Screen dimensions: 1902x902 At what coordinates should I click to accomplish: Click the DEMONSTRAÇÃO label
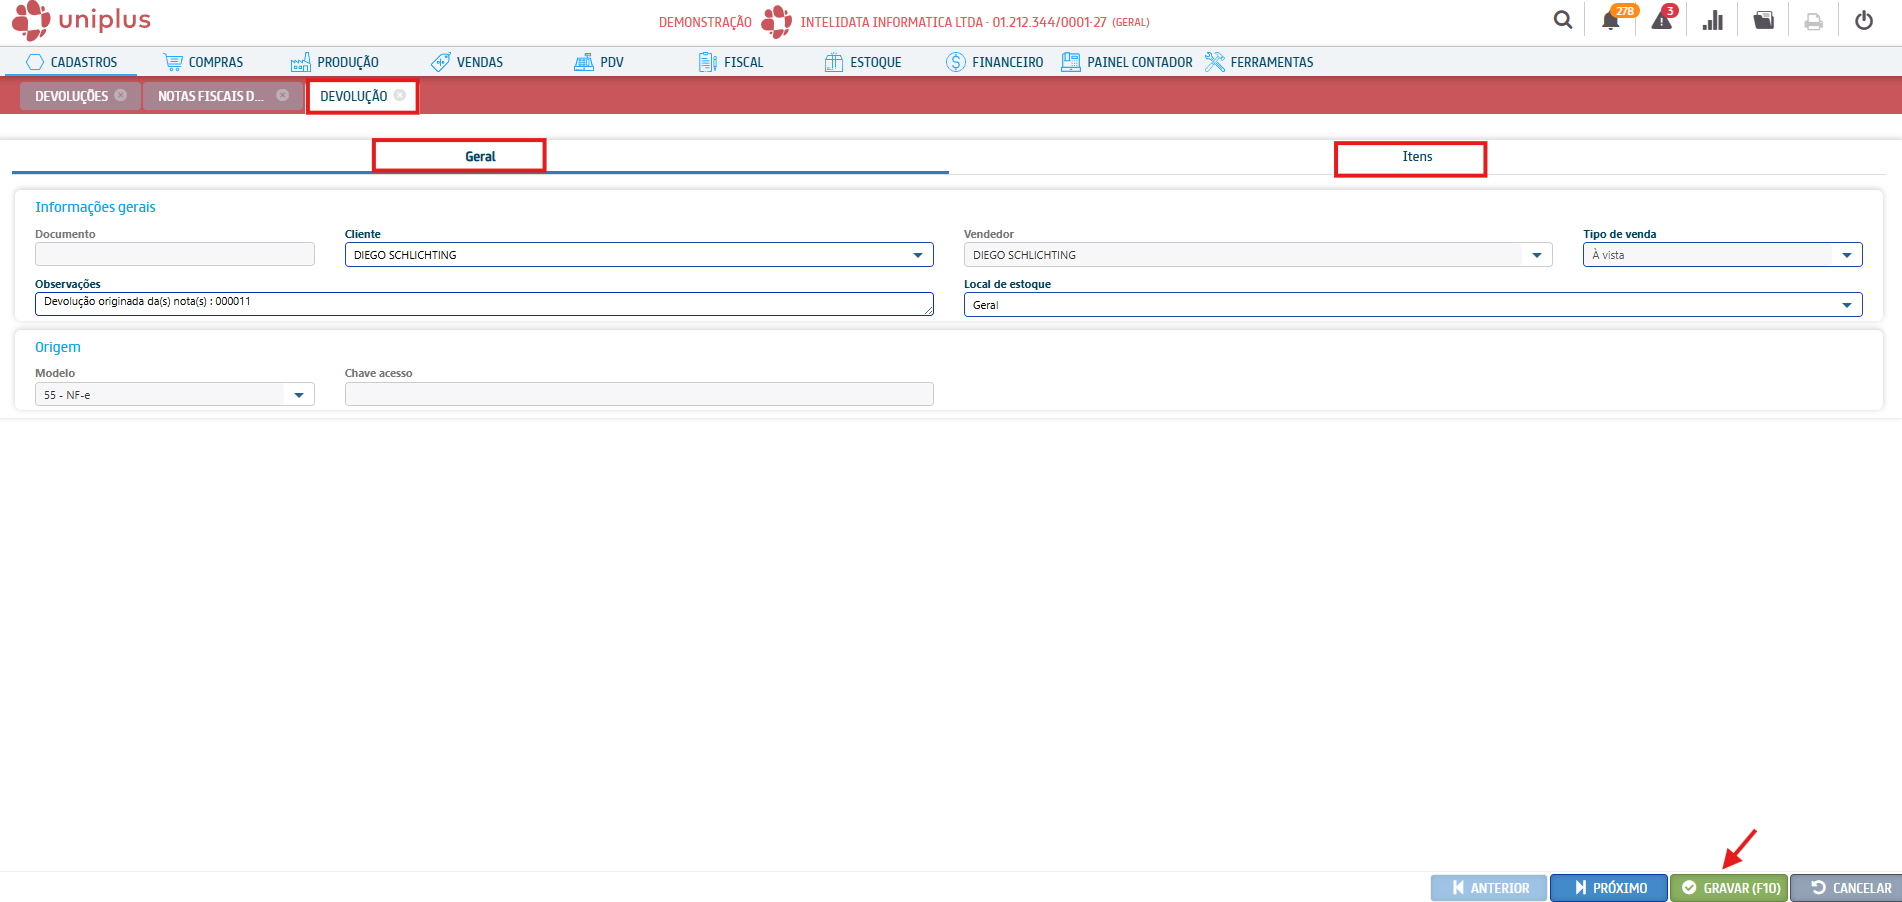pos(705,22)
